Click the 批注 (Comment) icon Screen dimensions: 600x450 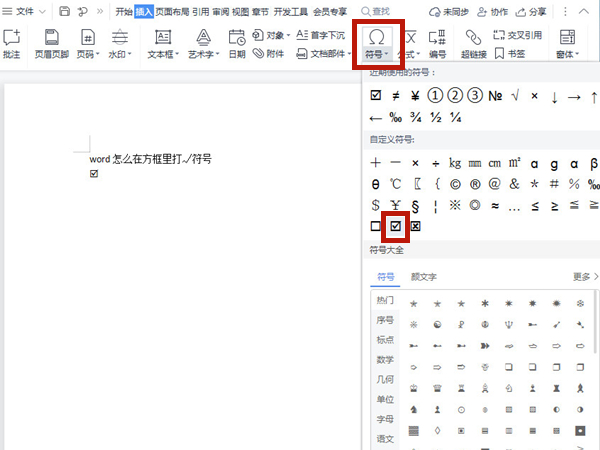coord(12,43)
